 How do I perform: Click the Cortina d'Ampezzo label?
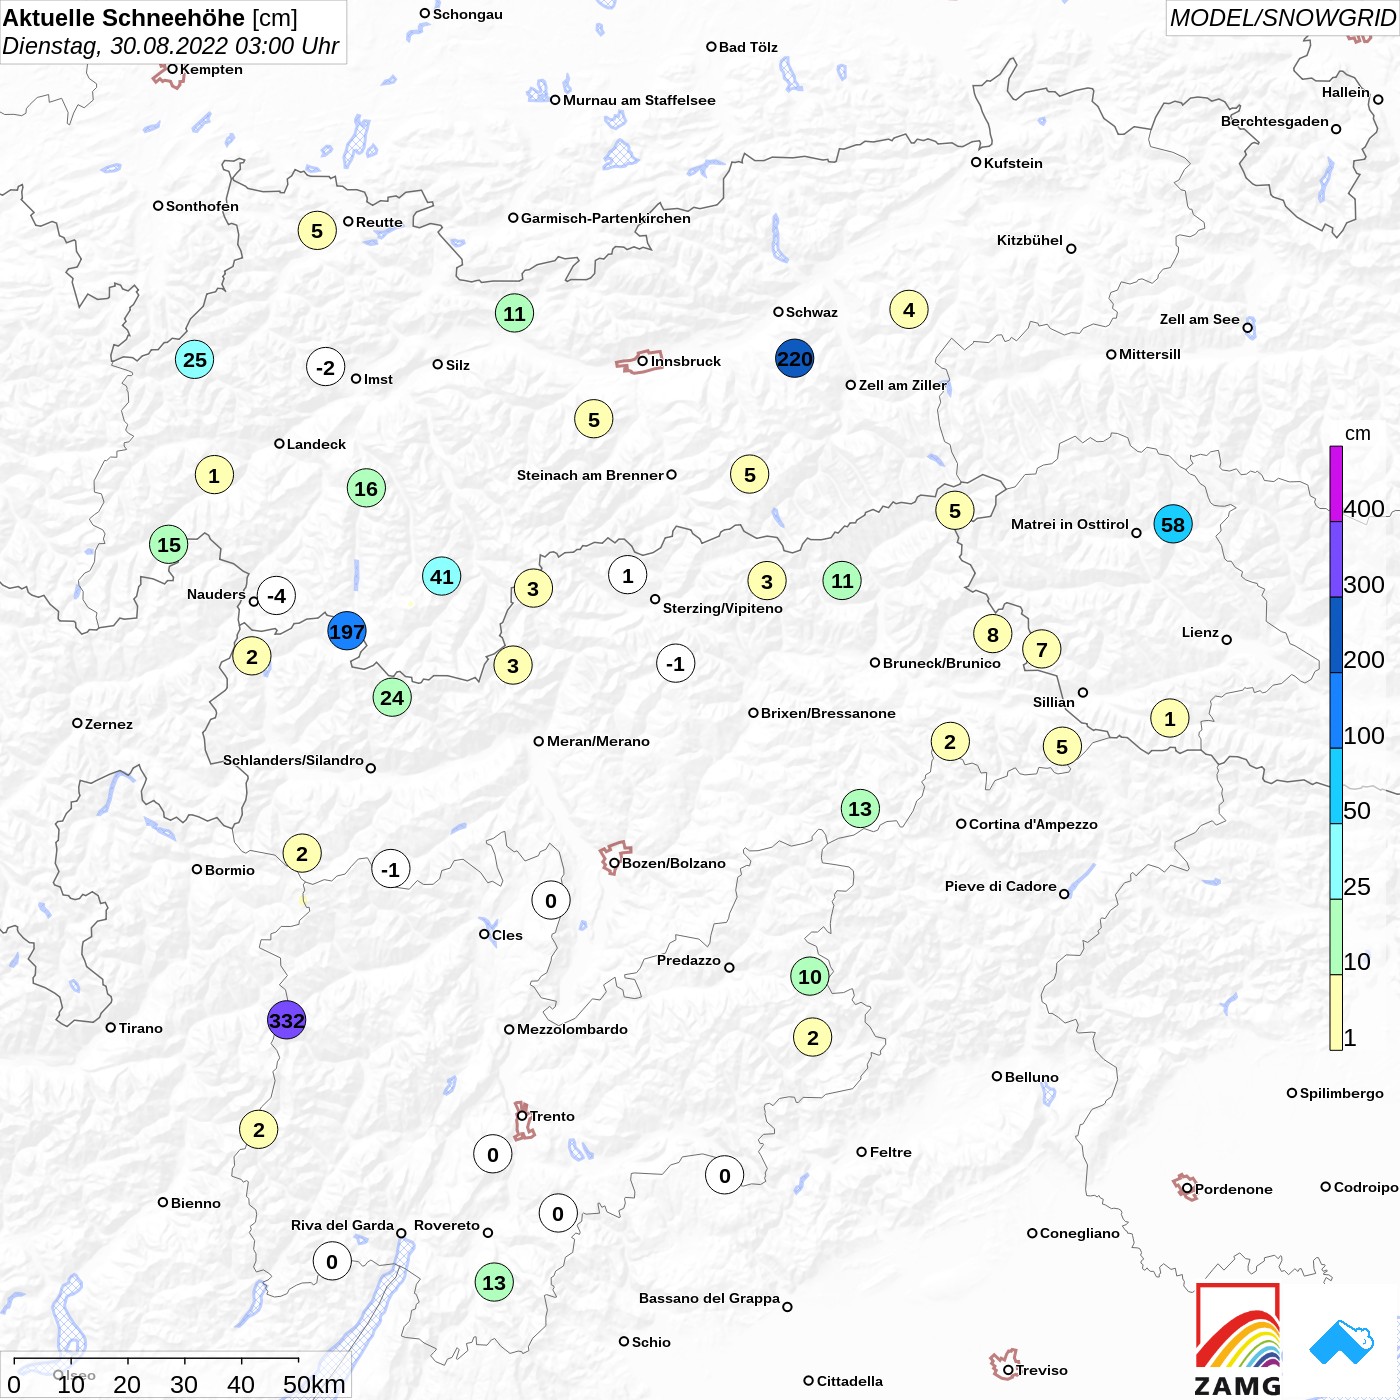pyautogui.click(x=1033, y=824)
